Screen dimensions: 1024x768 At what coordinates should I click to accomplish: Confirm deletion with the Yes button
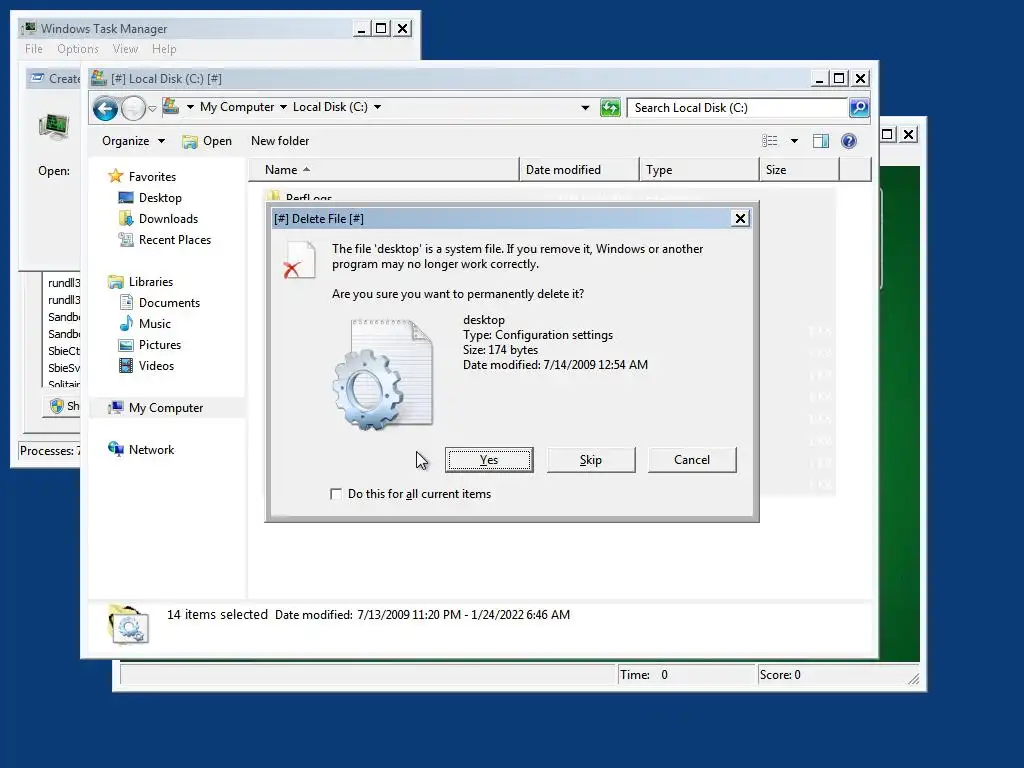[x=489, y=460]
